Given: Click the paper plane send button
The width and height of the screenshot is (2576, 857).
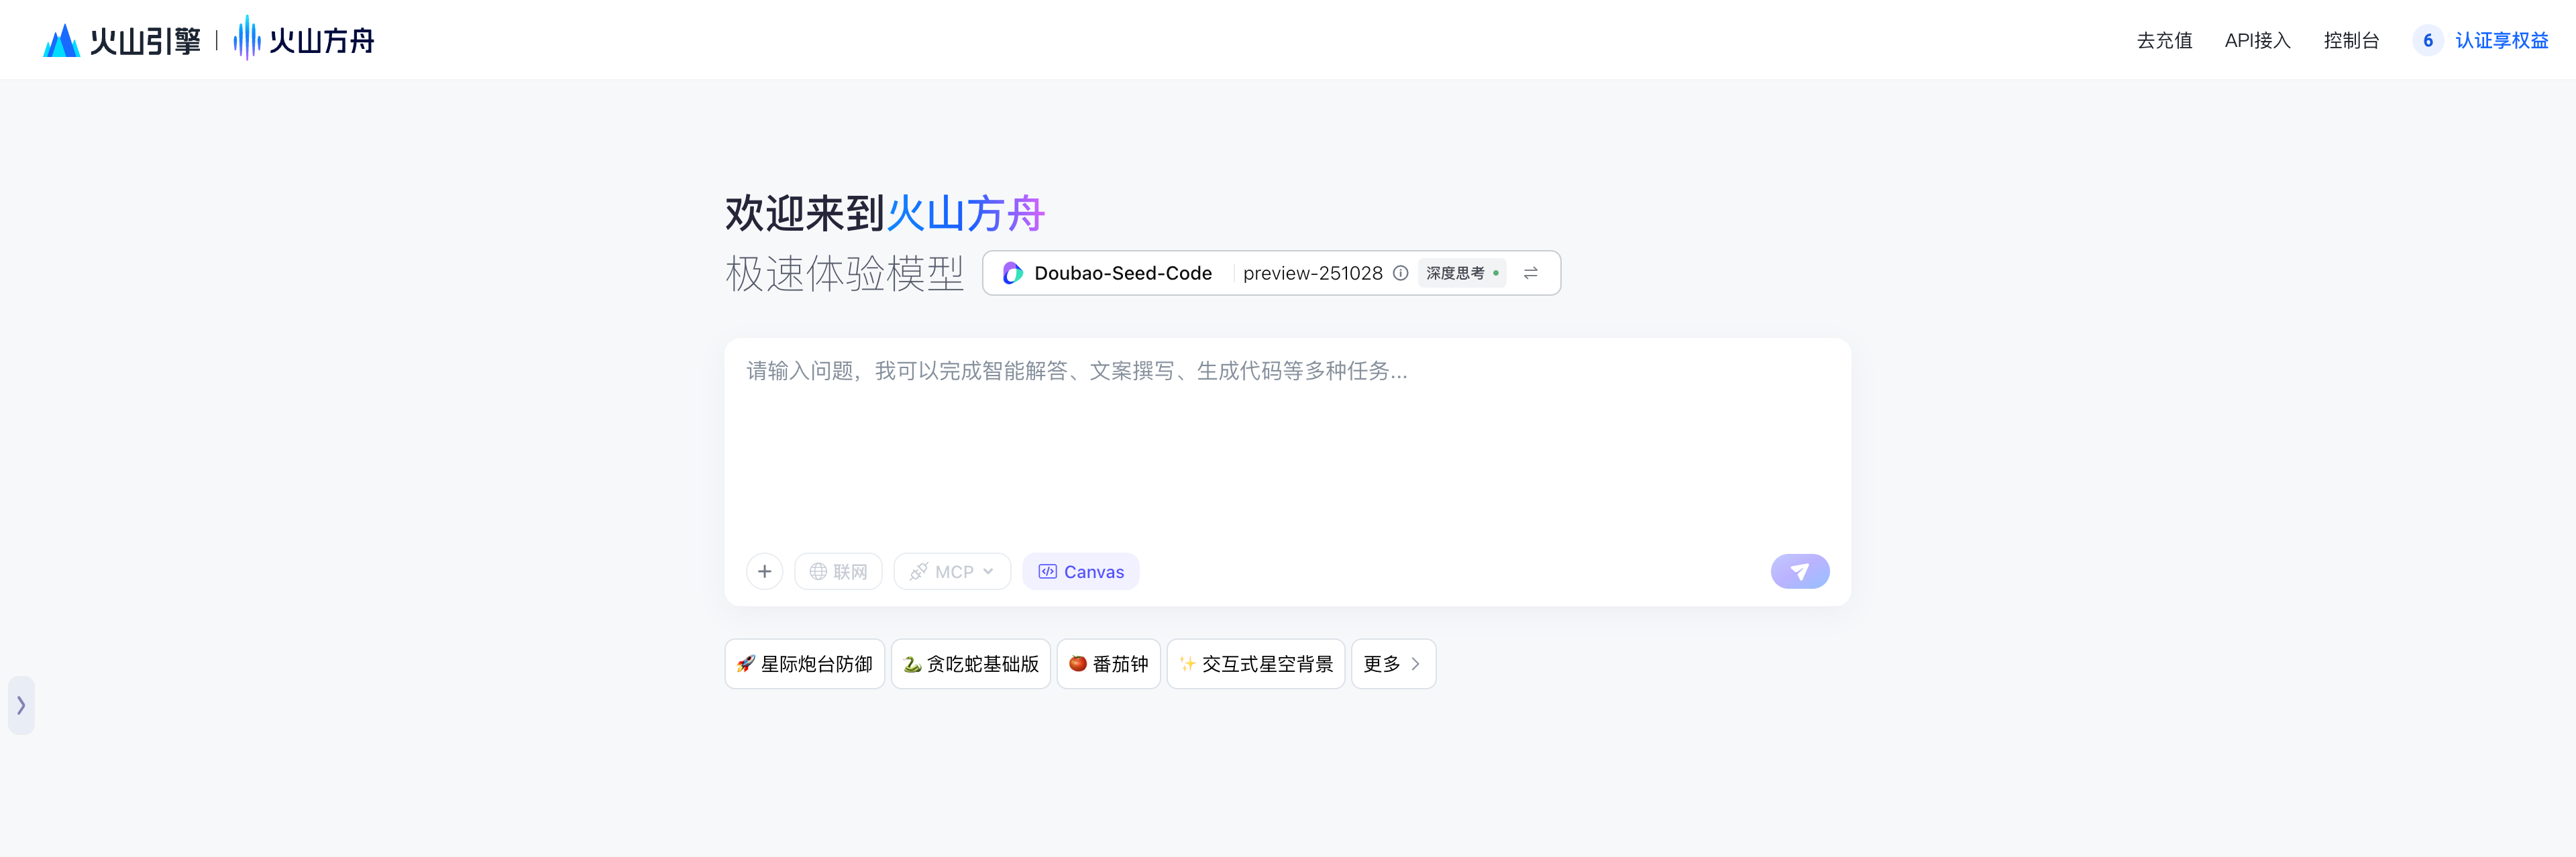Looking at the screenshot, I should tap(1799, 571).
